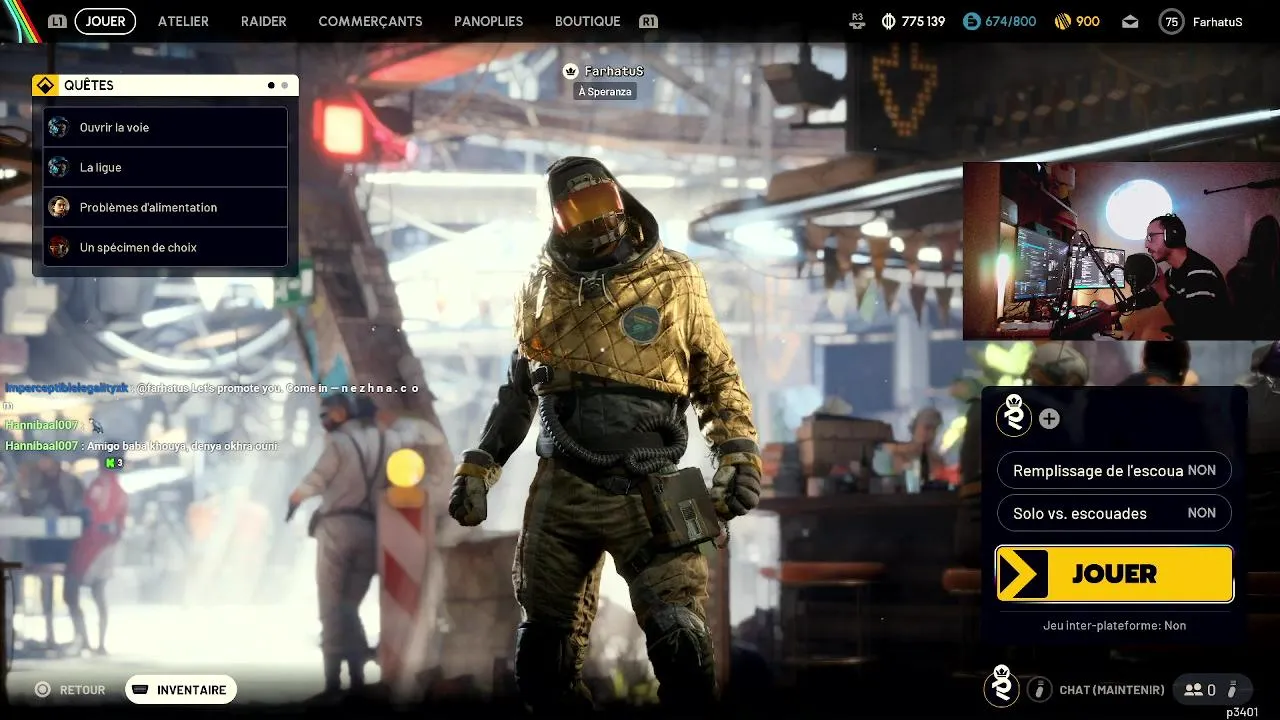Click the Hannibaal007 chat message Amigo baba

tap(142, 446)
